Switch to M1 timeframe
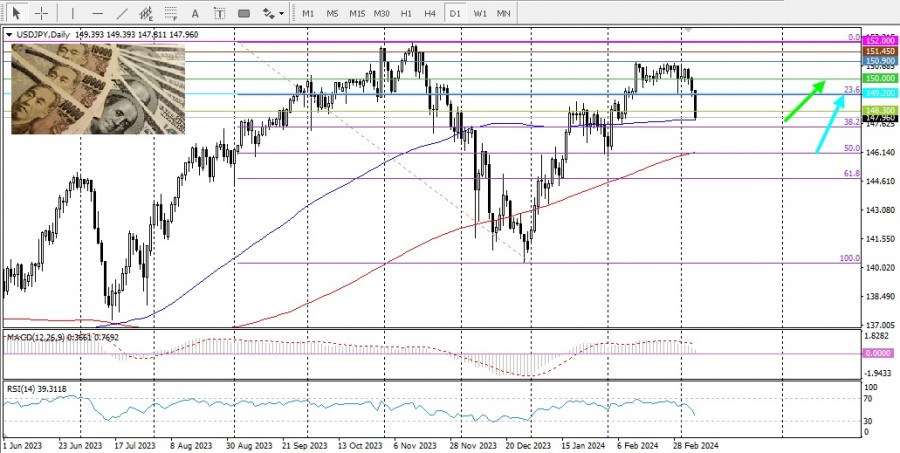This screenshot has width=900, height=453. (308, 13)
